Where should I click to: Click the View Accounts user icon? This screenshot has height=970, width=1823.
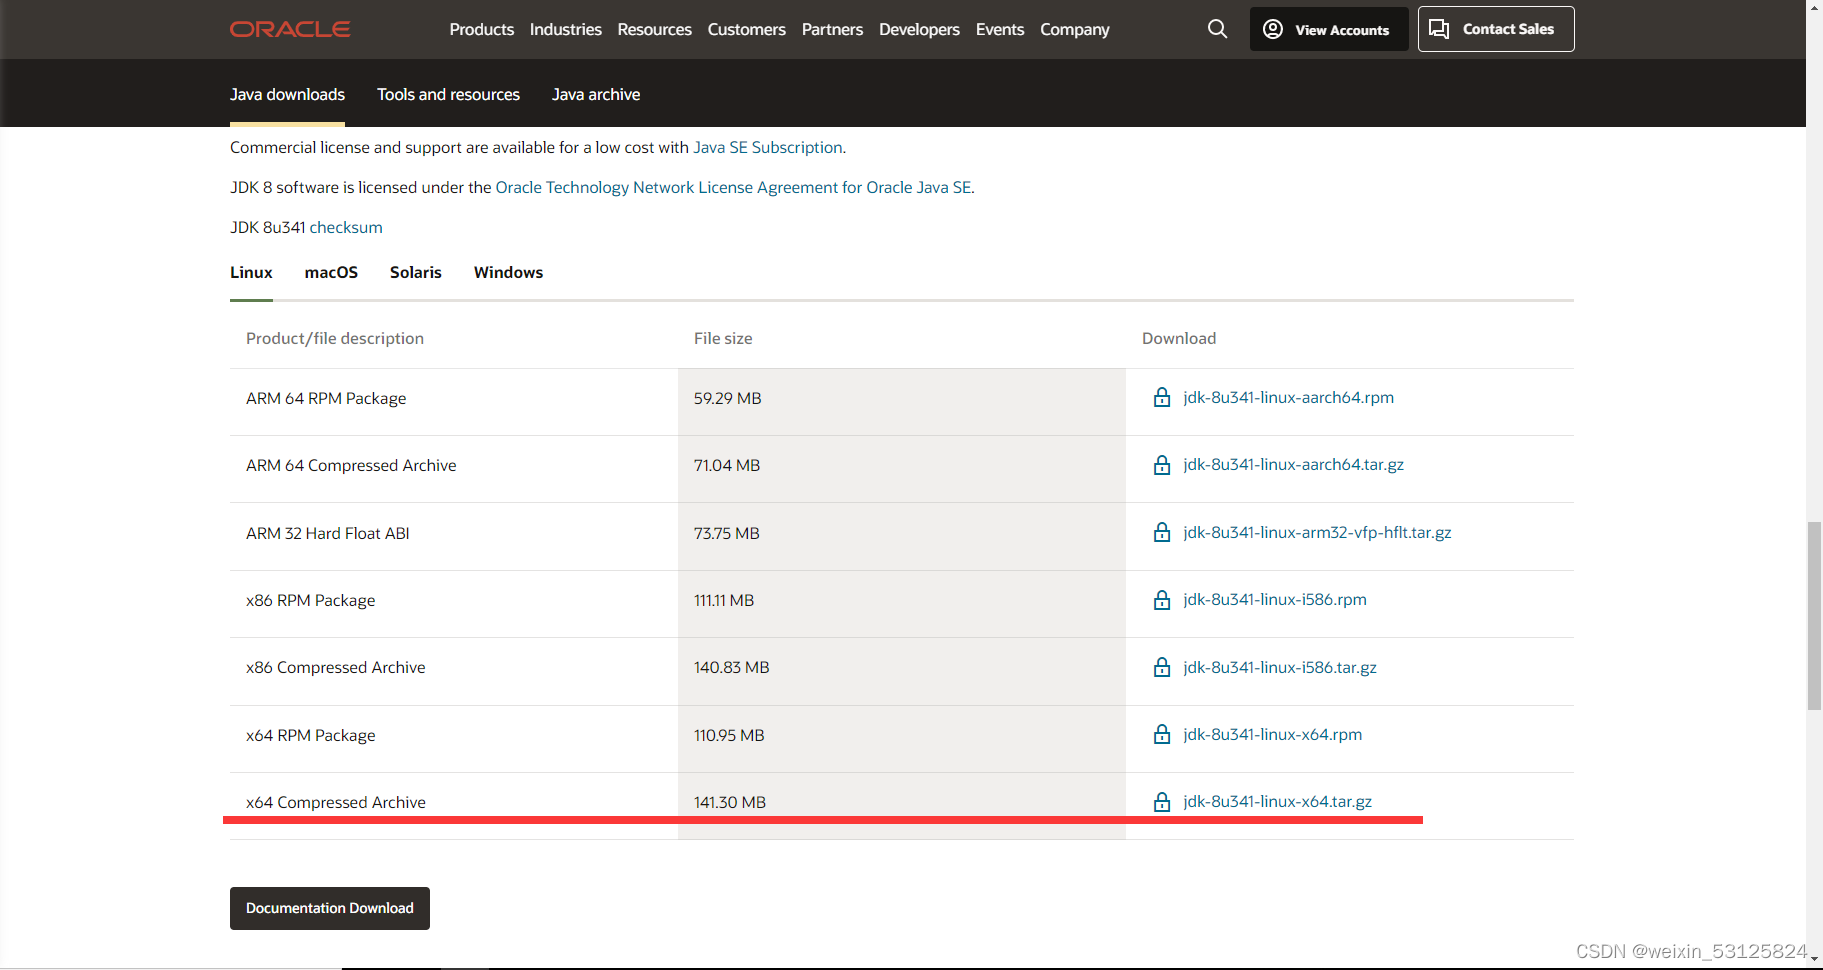point(1273,29)
